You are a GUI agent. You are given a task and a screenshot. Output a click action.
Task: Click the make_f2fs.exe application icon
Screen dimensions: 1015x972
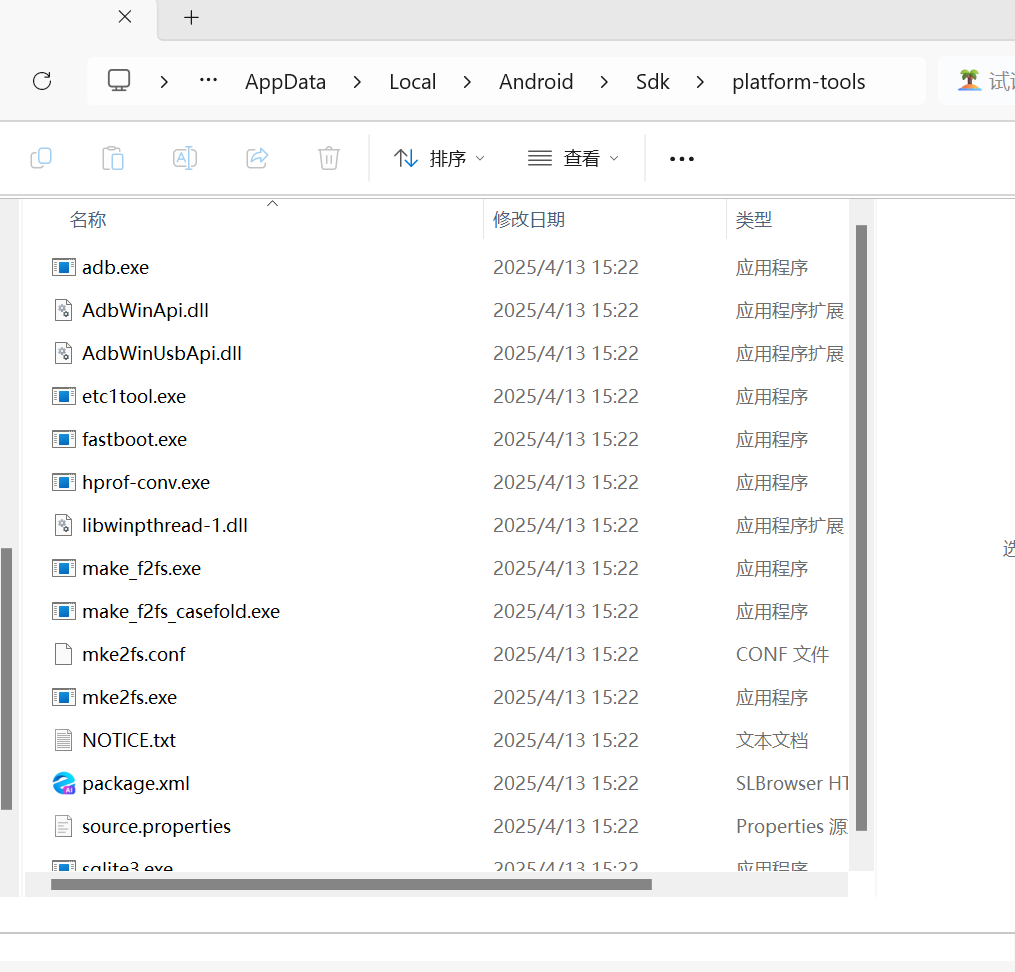tap(63, 568)
